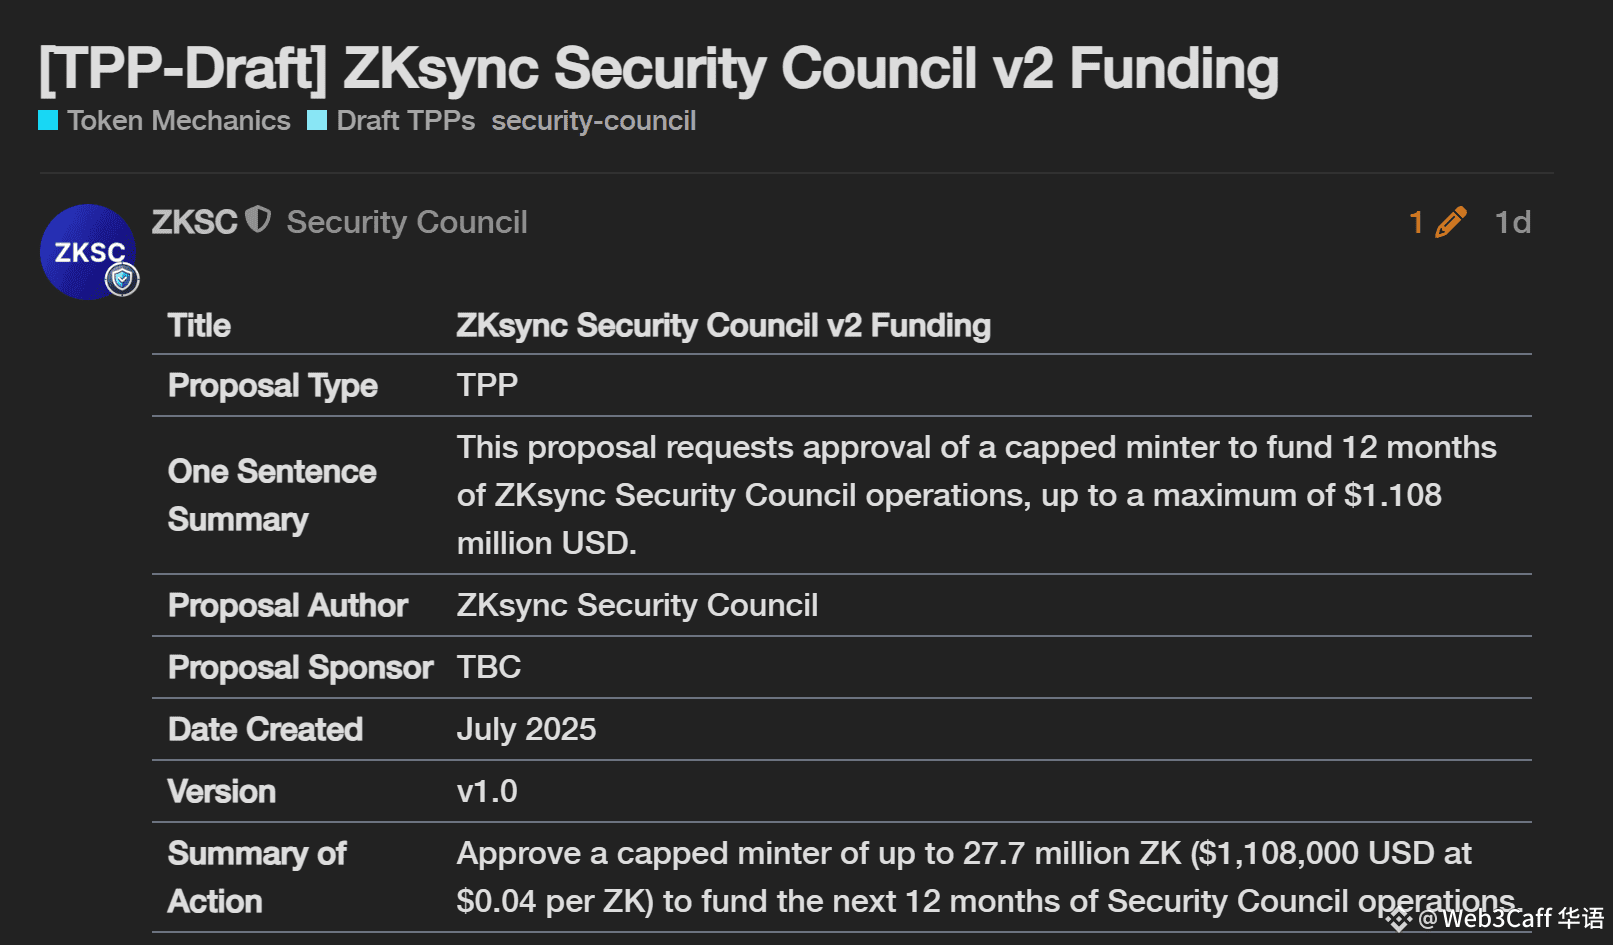This screenshot has width=1613, height=945.
Task: Click the Draft TPPs category color square
Action: [317, 120]
